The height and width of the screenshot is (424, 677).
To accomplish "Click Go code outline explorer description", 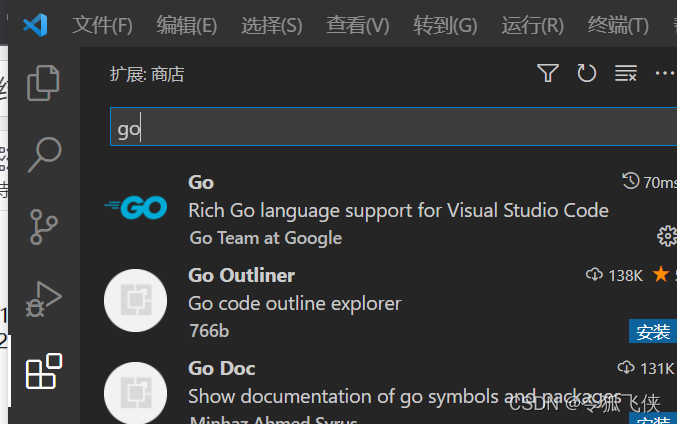I will [x=295, y=304].
